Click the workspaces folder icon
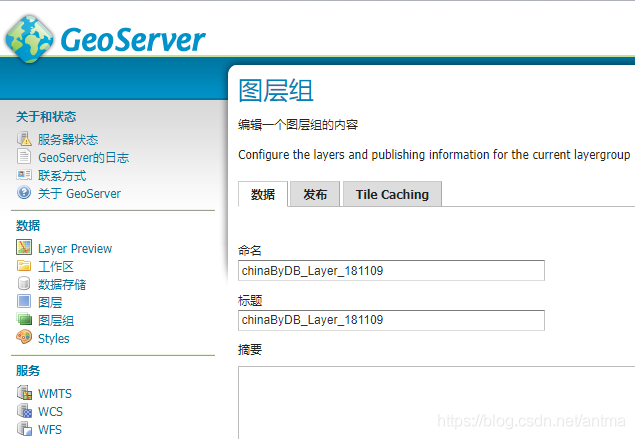The image size is (635, 439). pyautogui.click(x=24, y=266)
